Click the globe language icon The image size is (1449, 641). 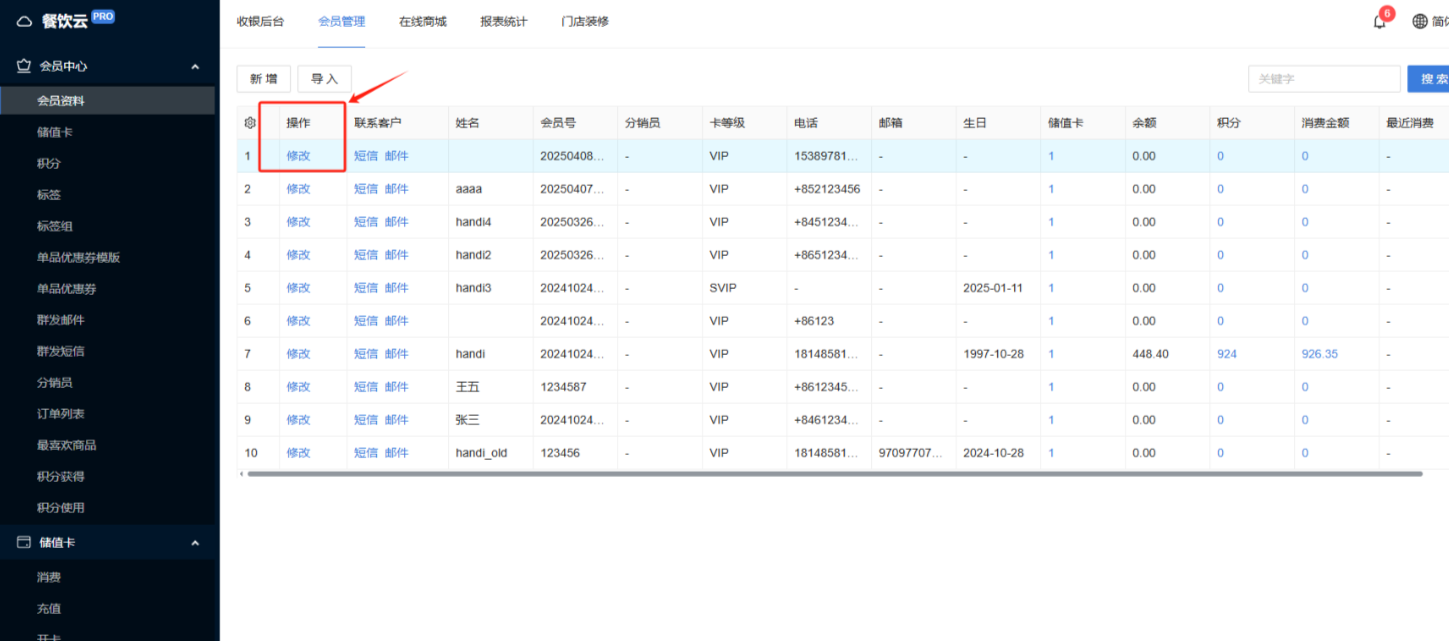coord(1420,21)
